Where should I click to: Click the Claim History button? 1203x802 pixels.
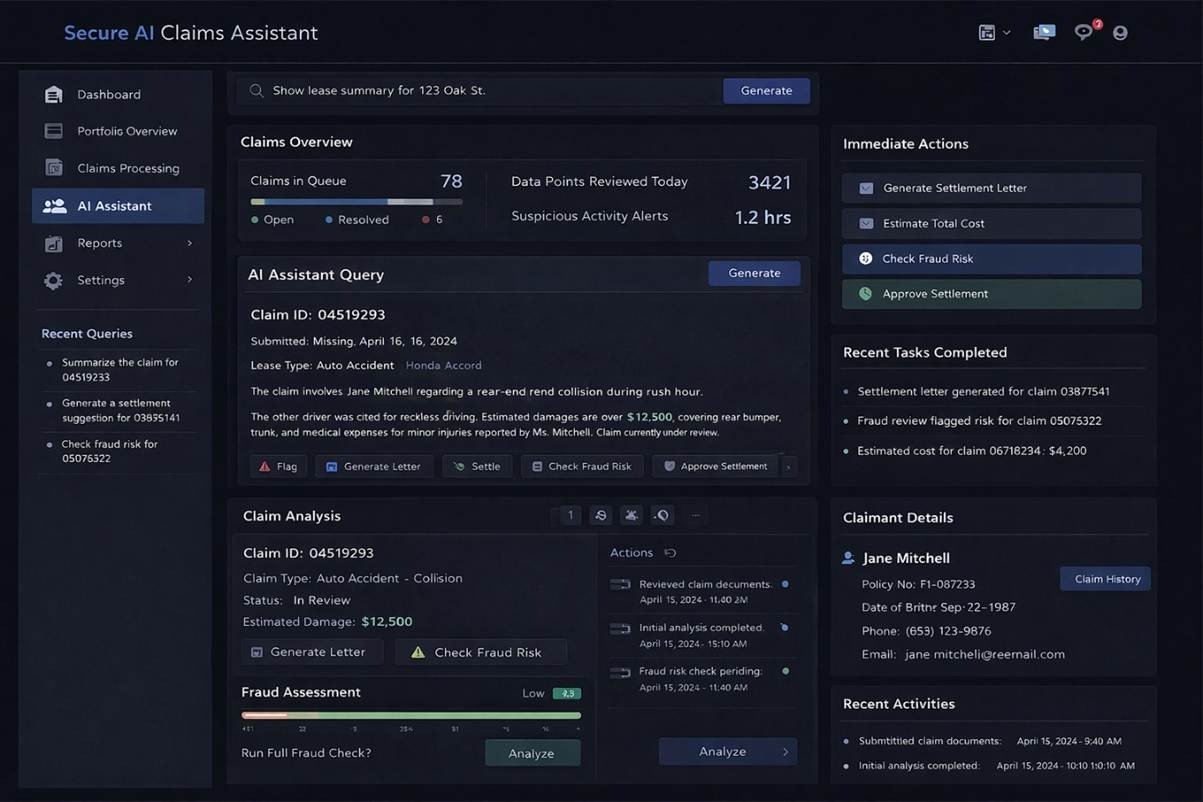[1106, 579]
